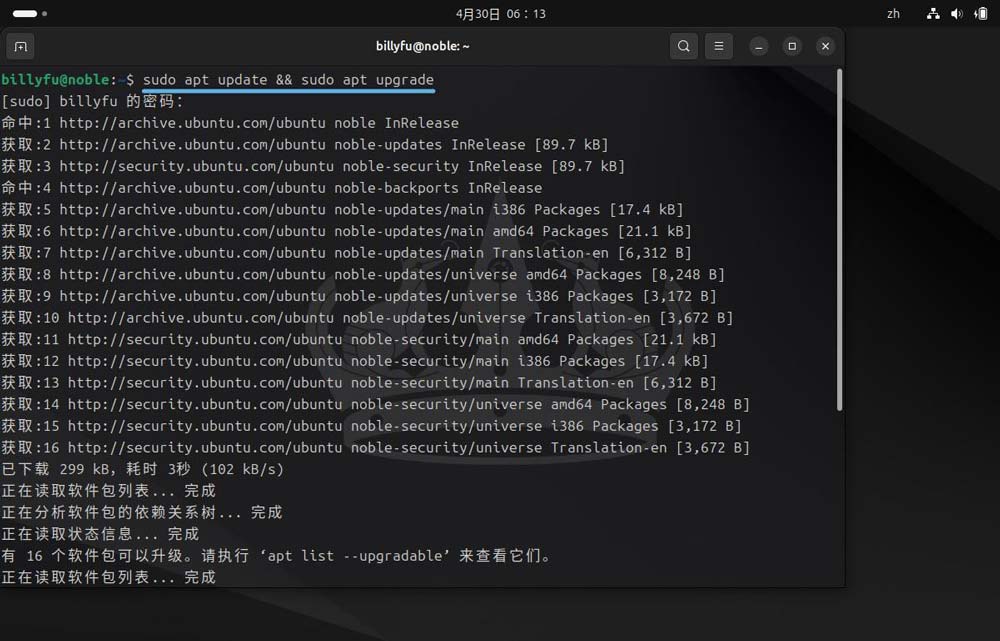
Task: Open Activities overview via workspace pill indicator
Action: tap(25, 14)
